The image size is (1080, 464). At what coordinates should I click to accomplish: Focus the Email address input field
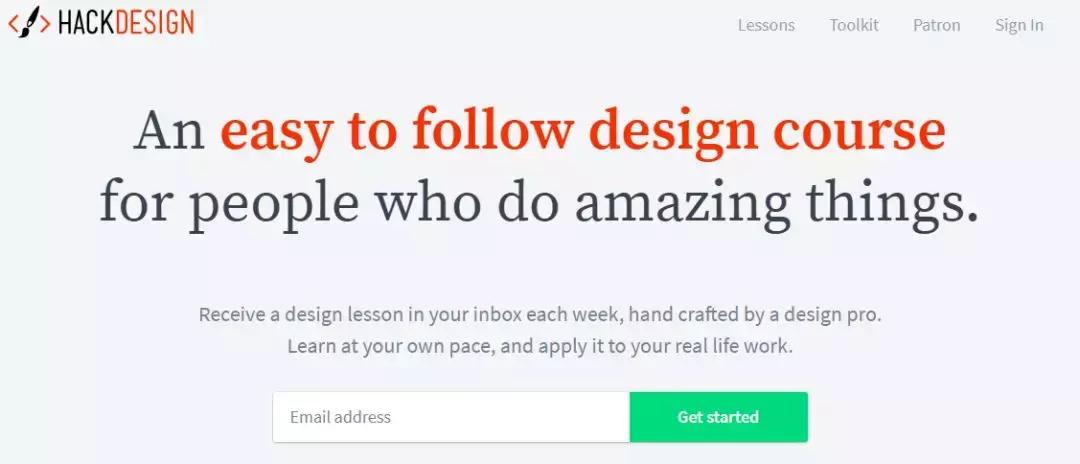point(450,417)
